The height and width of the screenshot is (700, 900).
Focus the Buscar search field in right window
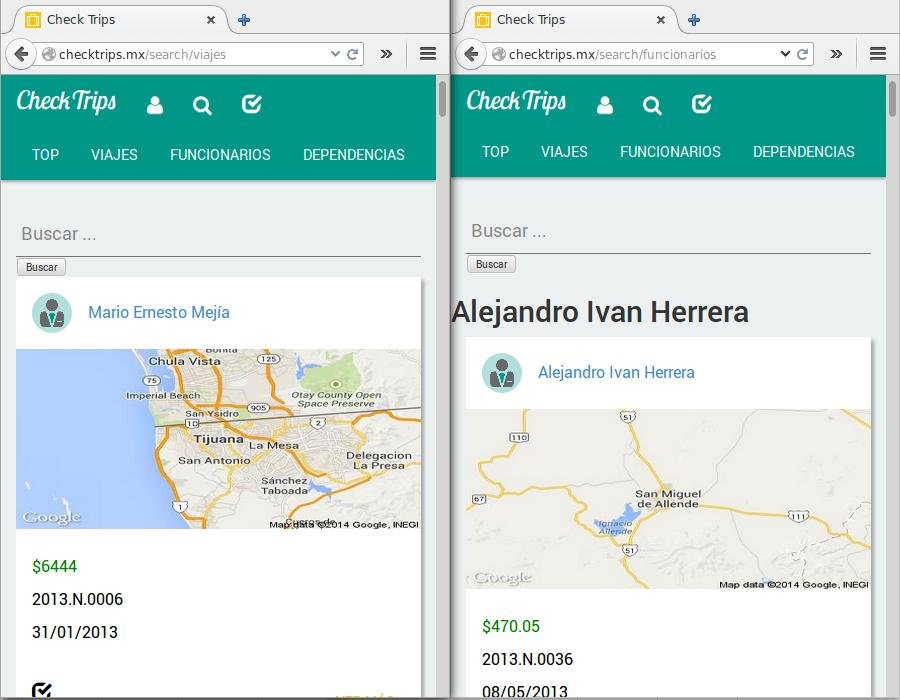(x=668, y=231)
